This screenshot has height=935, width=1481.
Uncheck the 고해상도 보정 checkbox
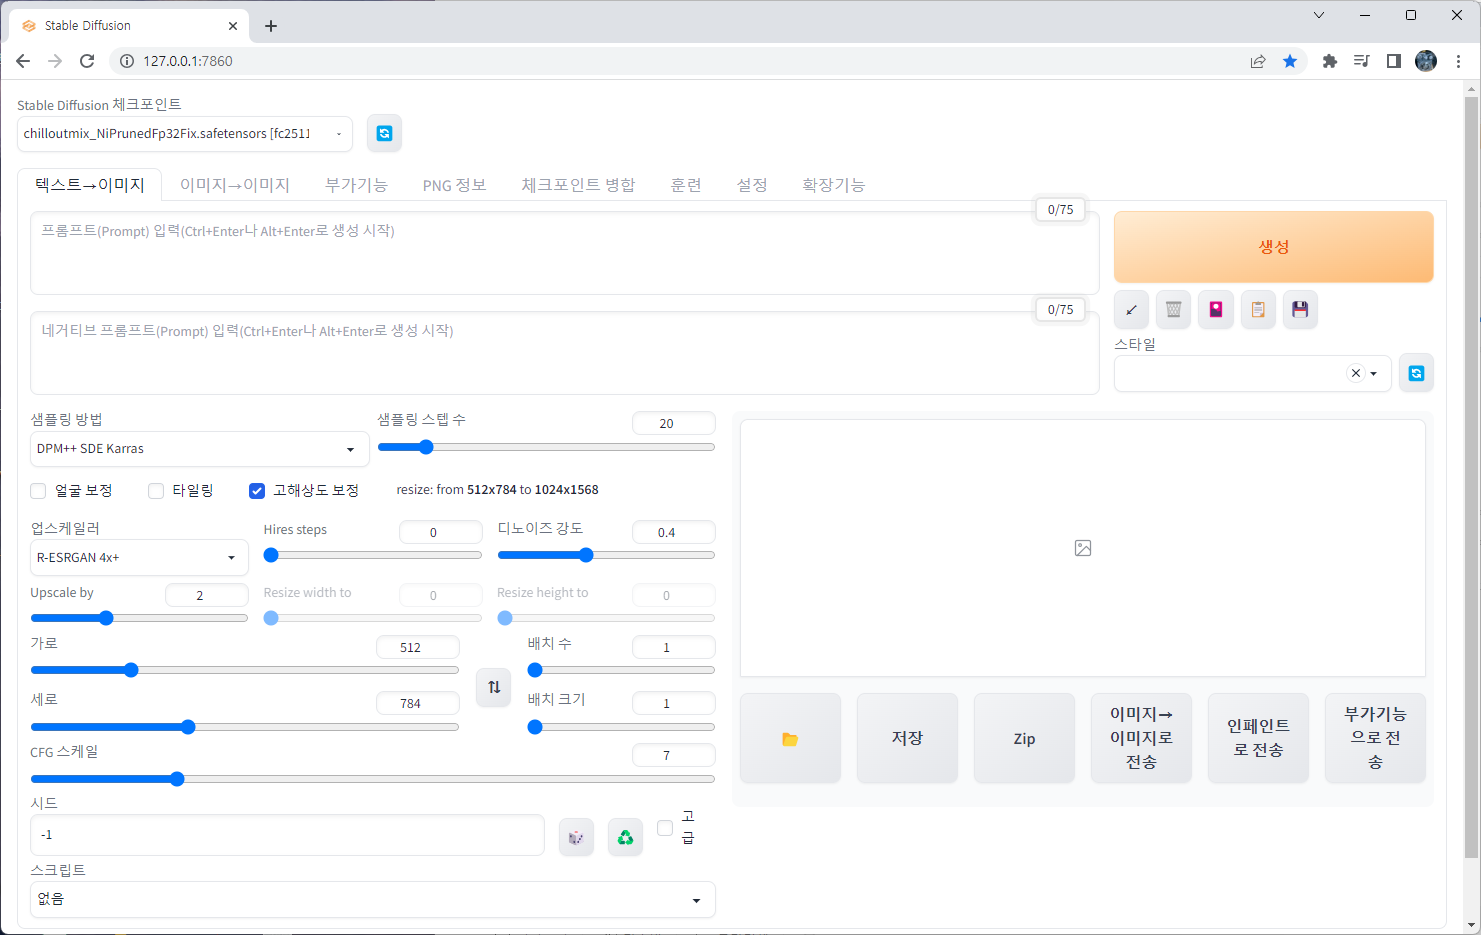(x=257, y=490)
